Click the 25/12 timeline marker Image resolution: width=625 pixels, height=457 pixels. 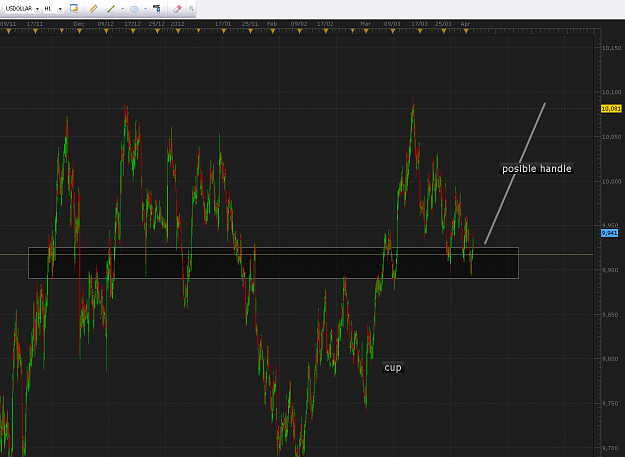tap(157, 31)
